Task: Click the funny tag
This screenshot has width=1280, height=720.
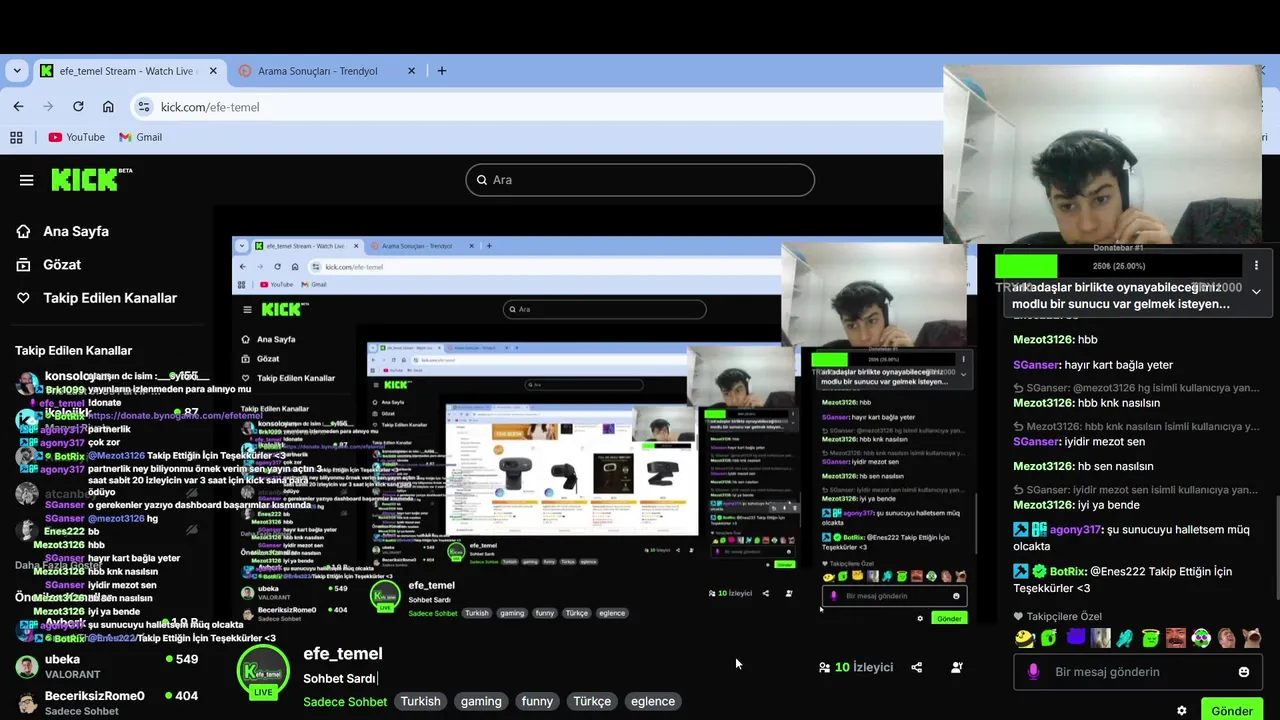Action: 537,701
